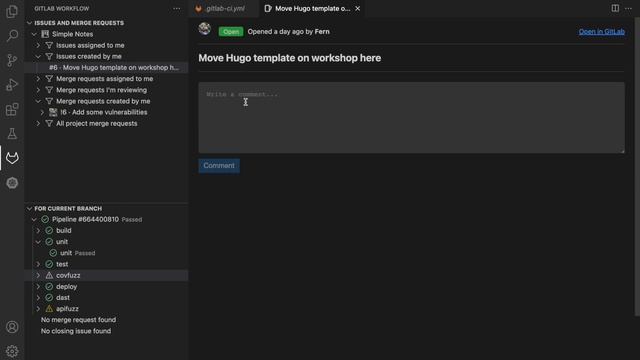Click the comment box resize handle corner

click(622, 151)
